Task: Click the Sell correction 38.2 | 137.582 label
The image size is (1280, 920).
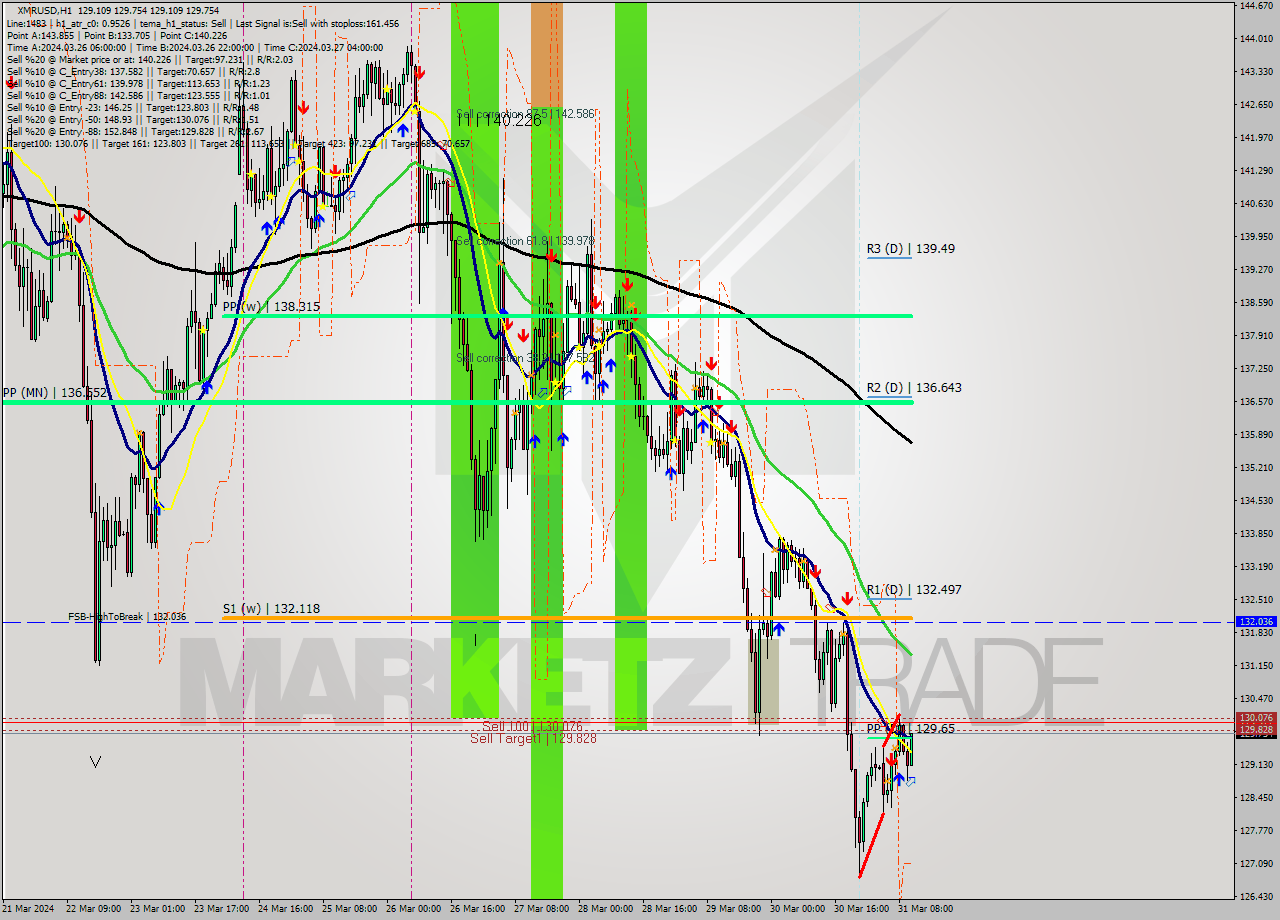Action: [525, 357]
